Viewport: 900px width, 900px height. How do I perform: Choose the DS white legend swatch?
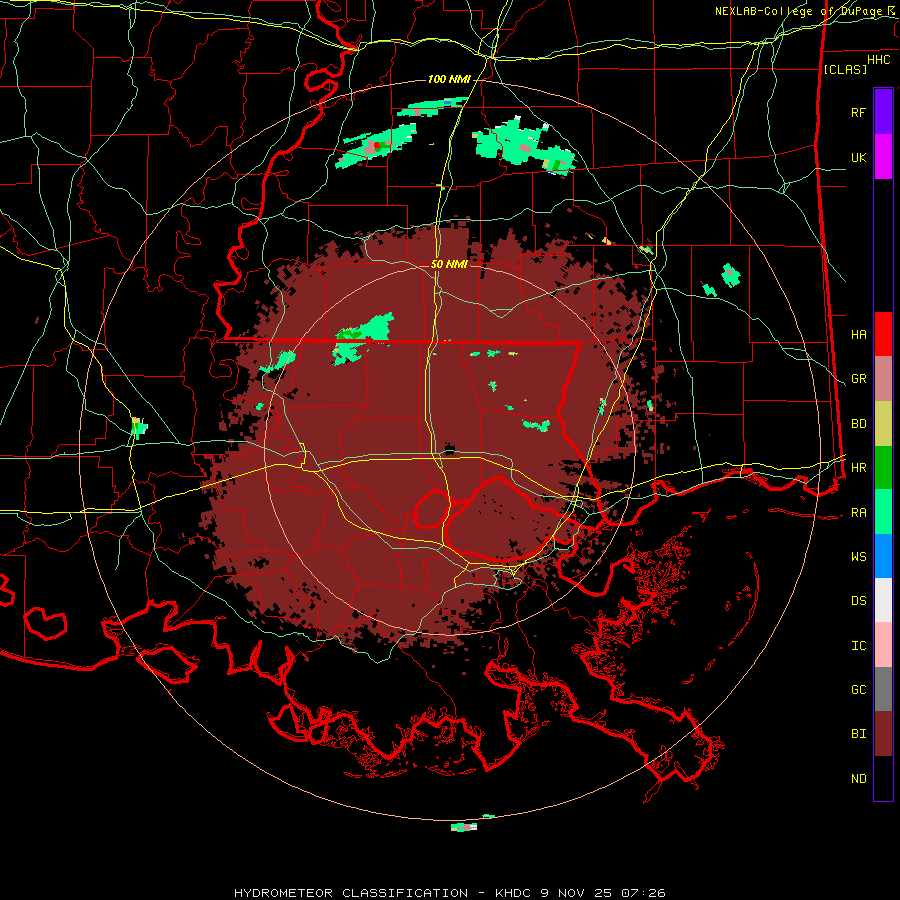(883, 600)
